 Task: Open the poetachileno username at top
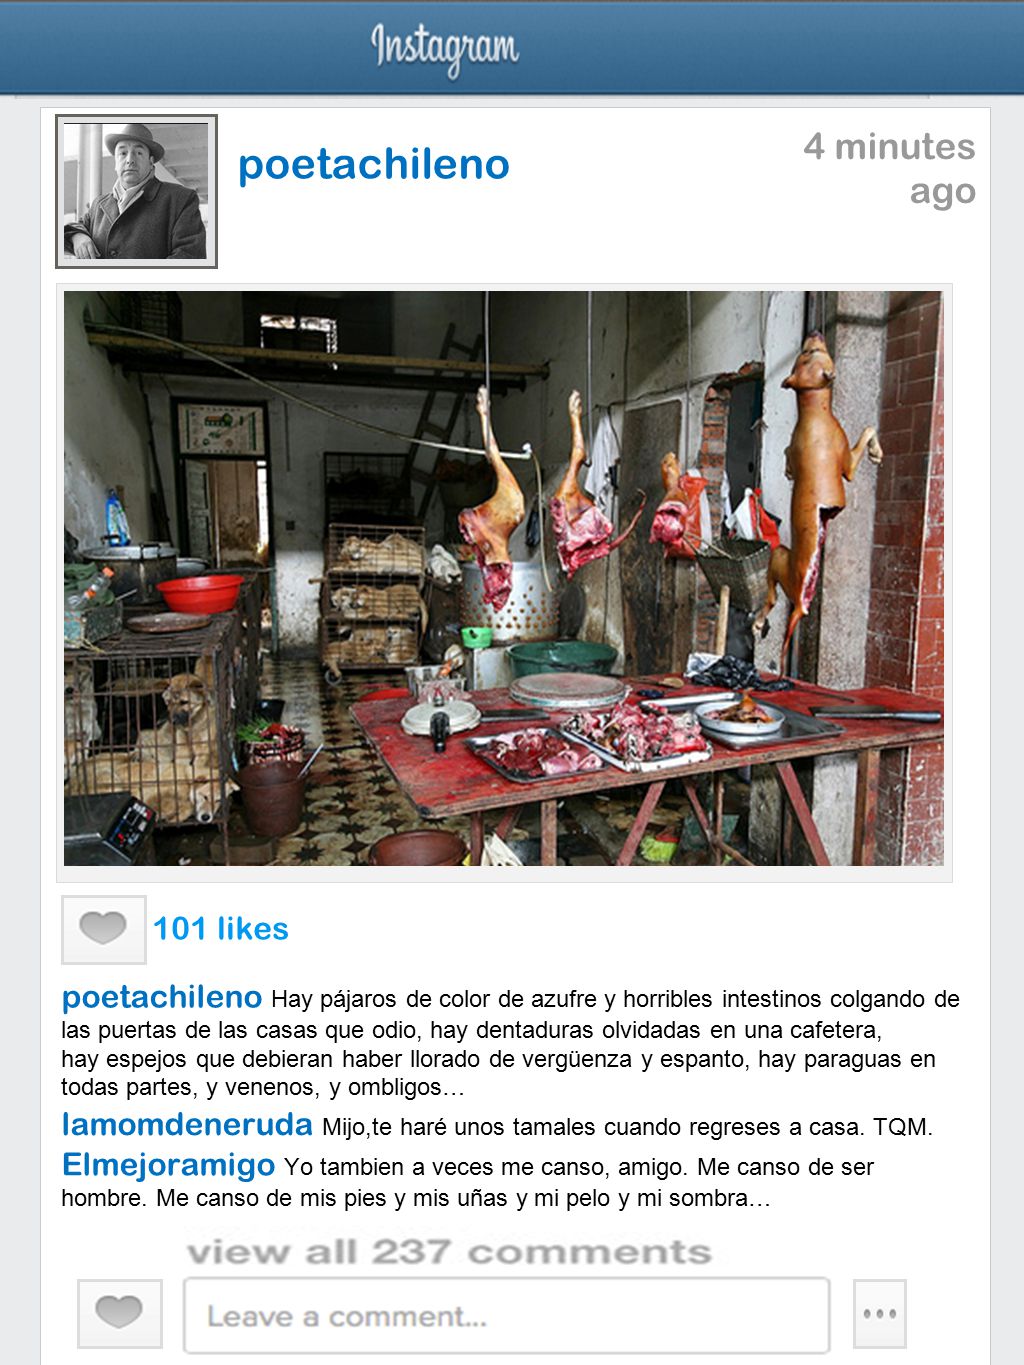coord(374,165)
